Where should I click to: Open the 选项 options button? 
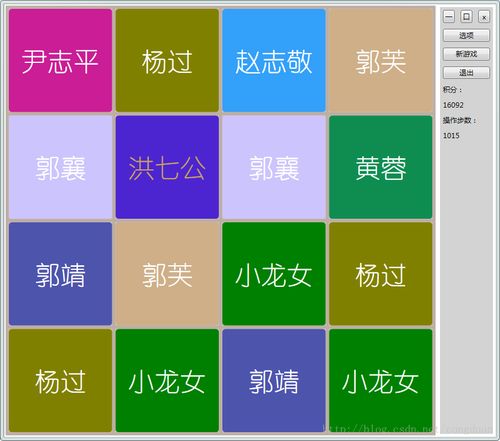[x=466, y=35]
